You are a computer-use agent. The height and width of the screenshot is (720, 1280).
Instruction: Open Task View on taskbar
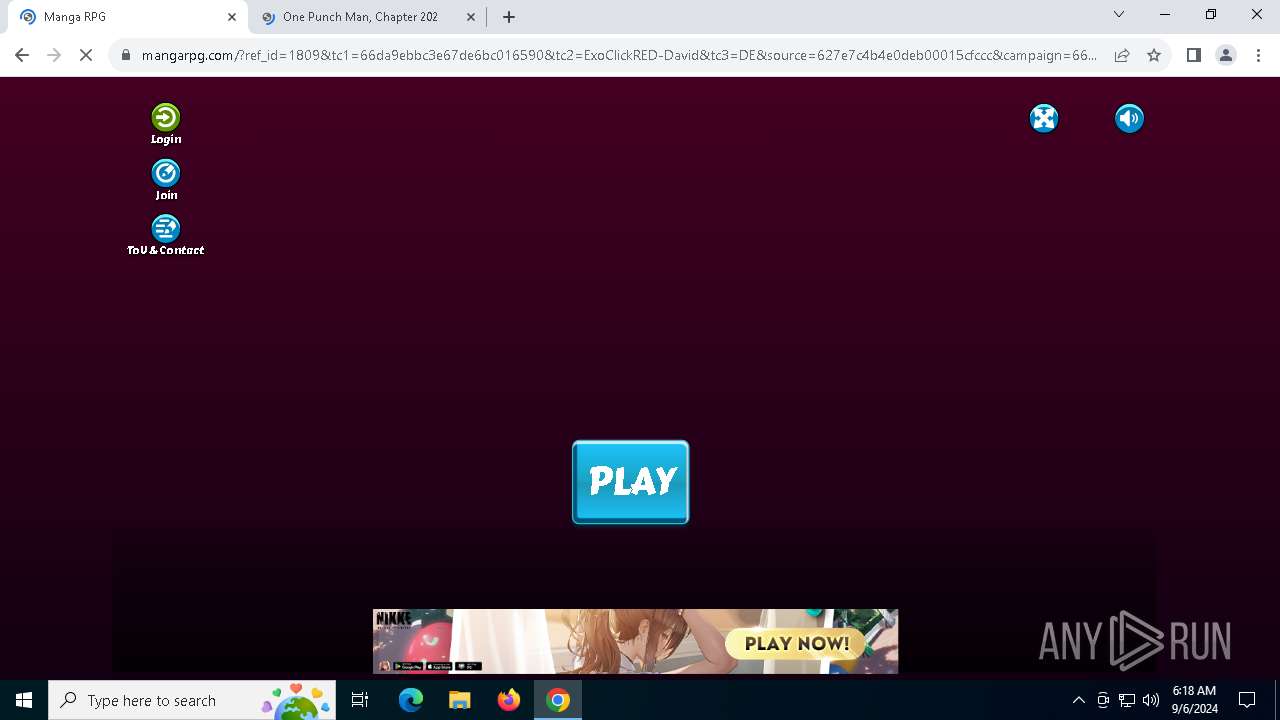tap(361, 700)
